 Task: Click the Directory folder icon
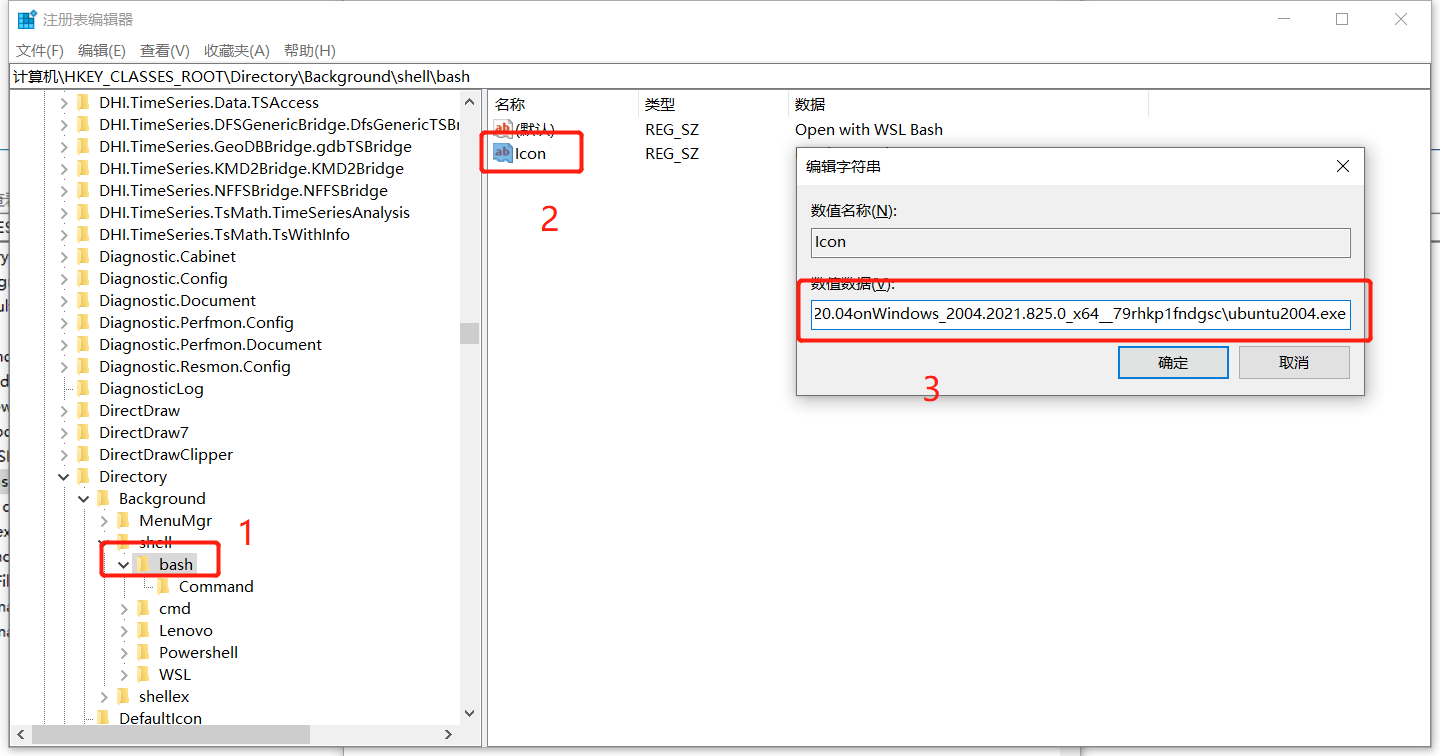(x=83, y=476)
